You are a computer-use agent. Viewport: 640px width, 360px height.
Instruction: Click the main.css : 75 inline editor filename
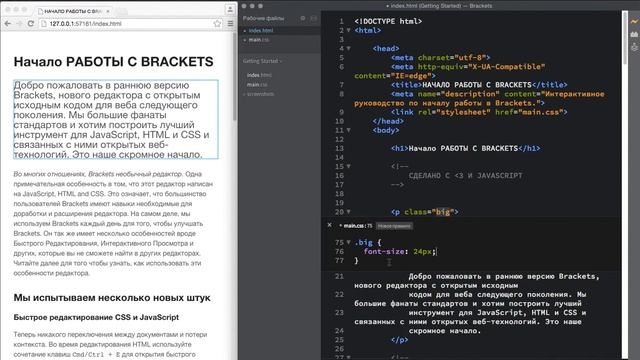(x=358, y=226)
